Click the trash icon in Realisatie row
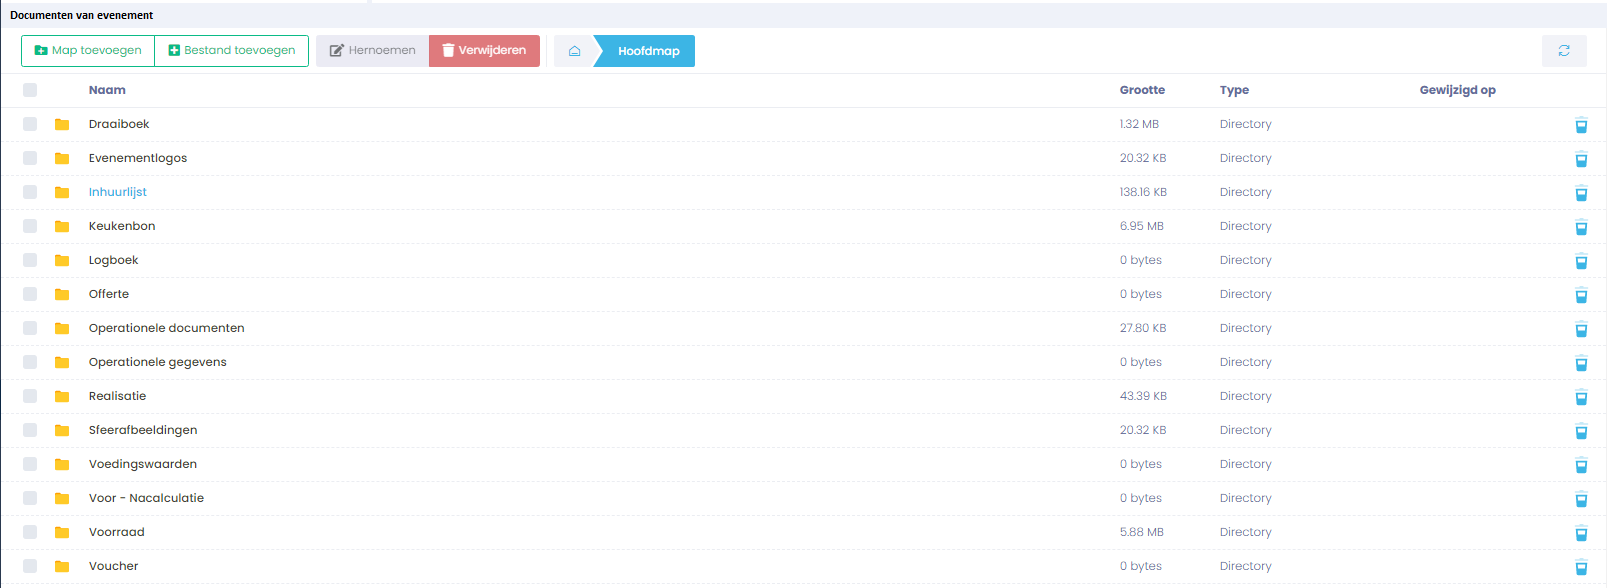This screenshot has height=588, width=1607. click(1581, 397)
